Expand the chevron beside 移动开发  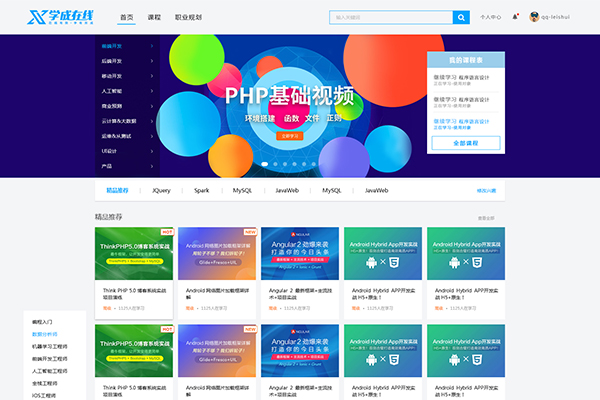(152, 76)
